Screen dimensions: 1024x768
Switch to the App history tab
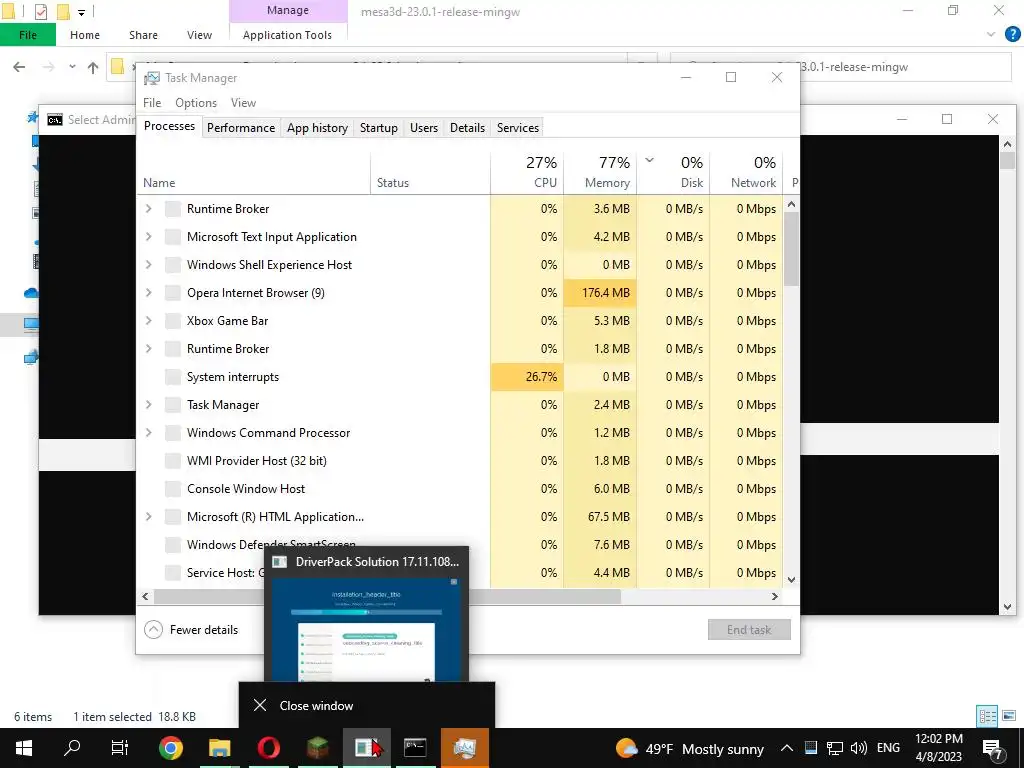coord(317,127)
